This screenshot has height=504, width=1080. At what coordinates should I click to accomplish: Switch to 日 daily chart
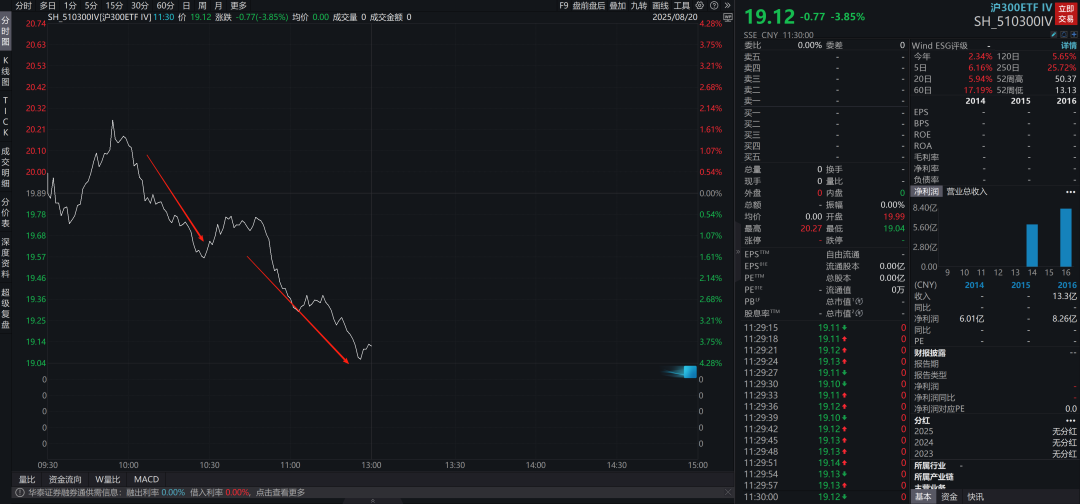pyautogui.click(x=186, y=5)
